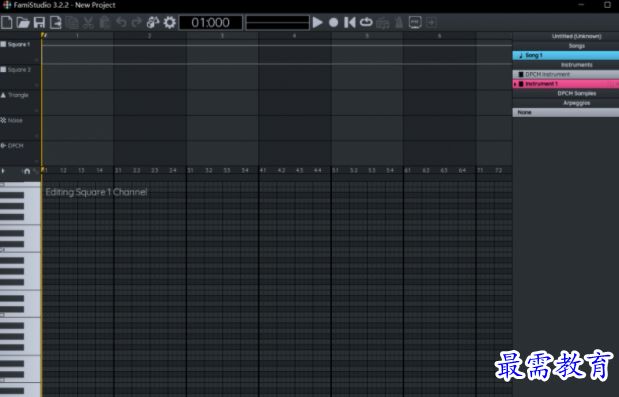Click the Instruments section header

point(576,65)
